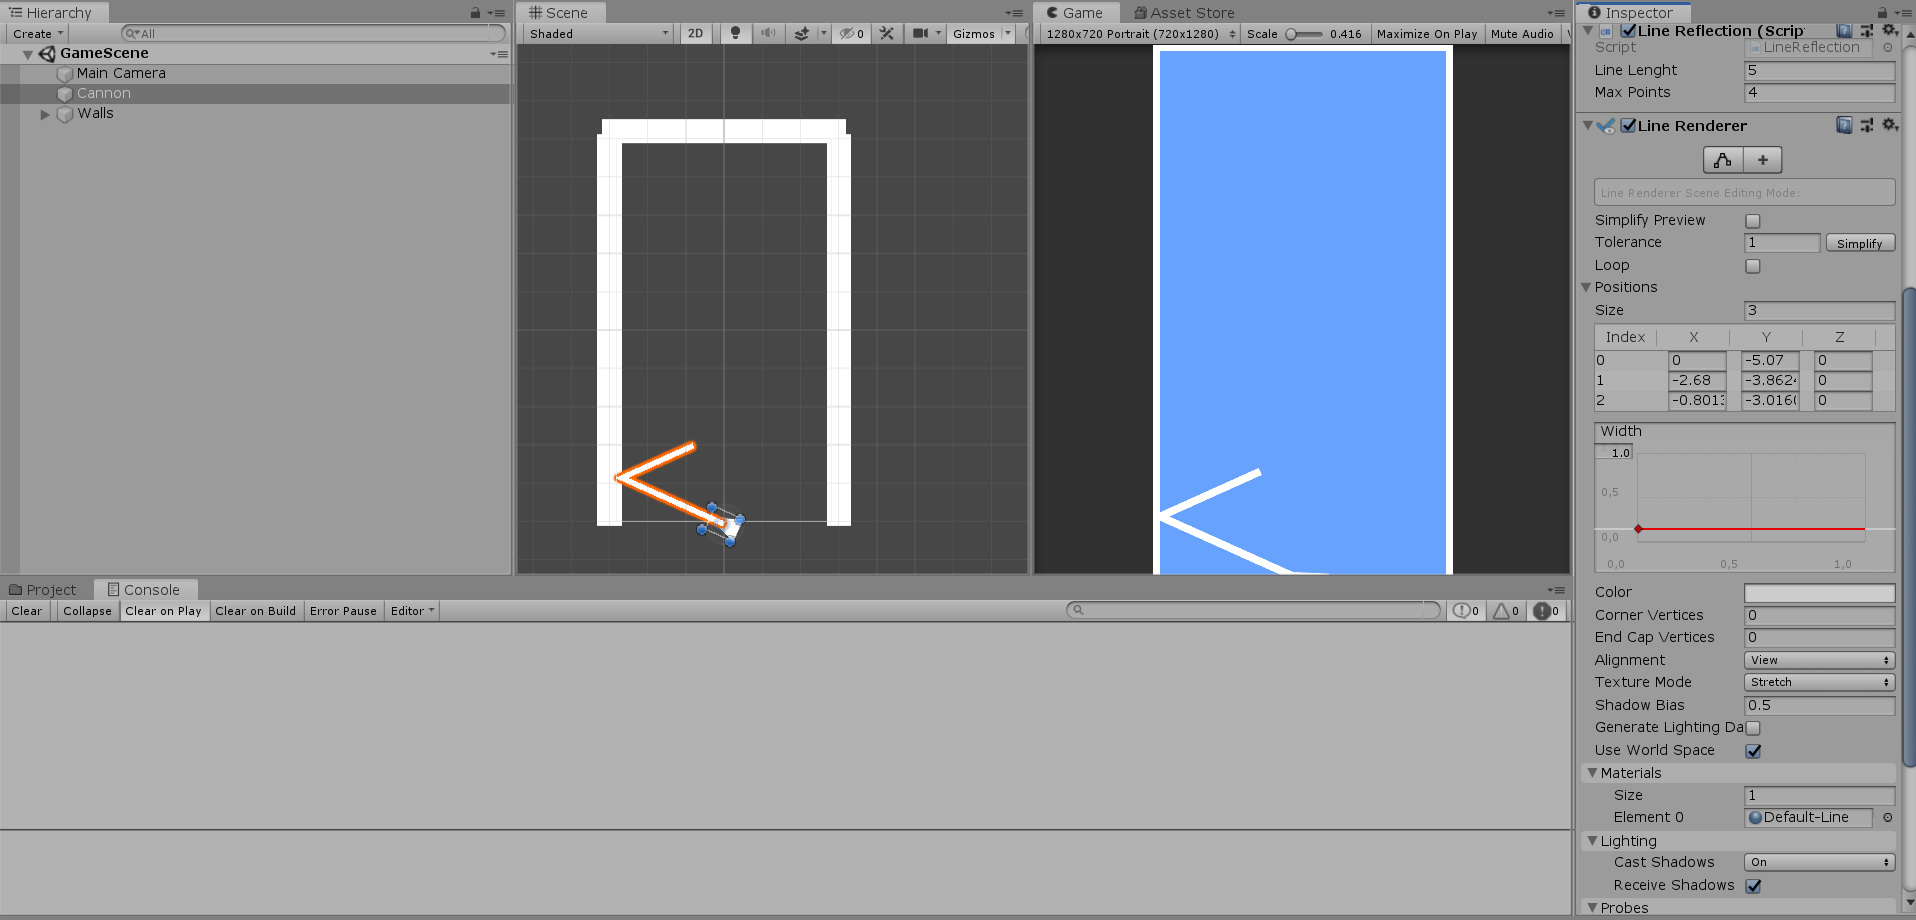Toggle audio in the Scene view toolbar
The width and height of the screenshot is (1916, 920).
pos(768,33)
